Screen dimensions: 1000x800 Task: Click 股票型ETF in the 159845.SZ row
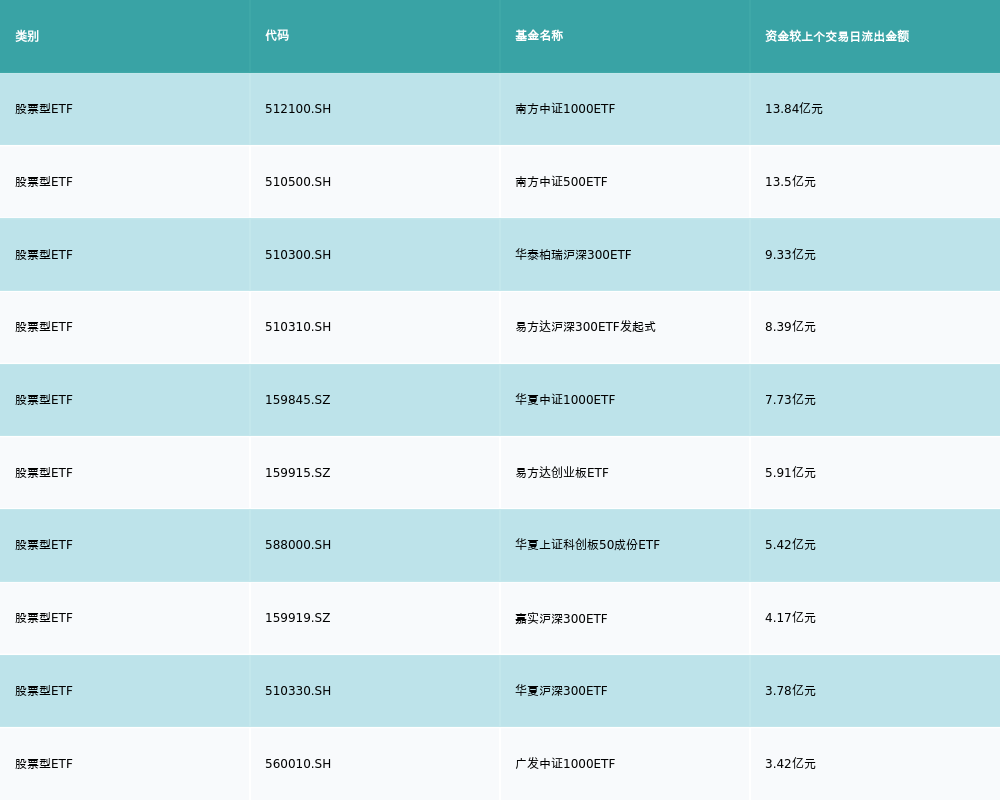pyautogui.click(x=44, y=399)
